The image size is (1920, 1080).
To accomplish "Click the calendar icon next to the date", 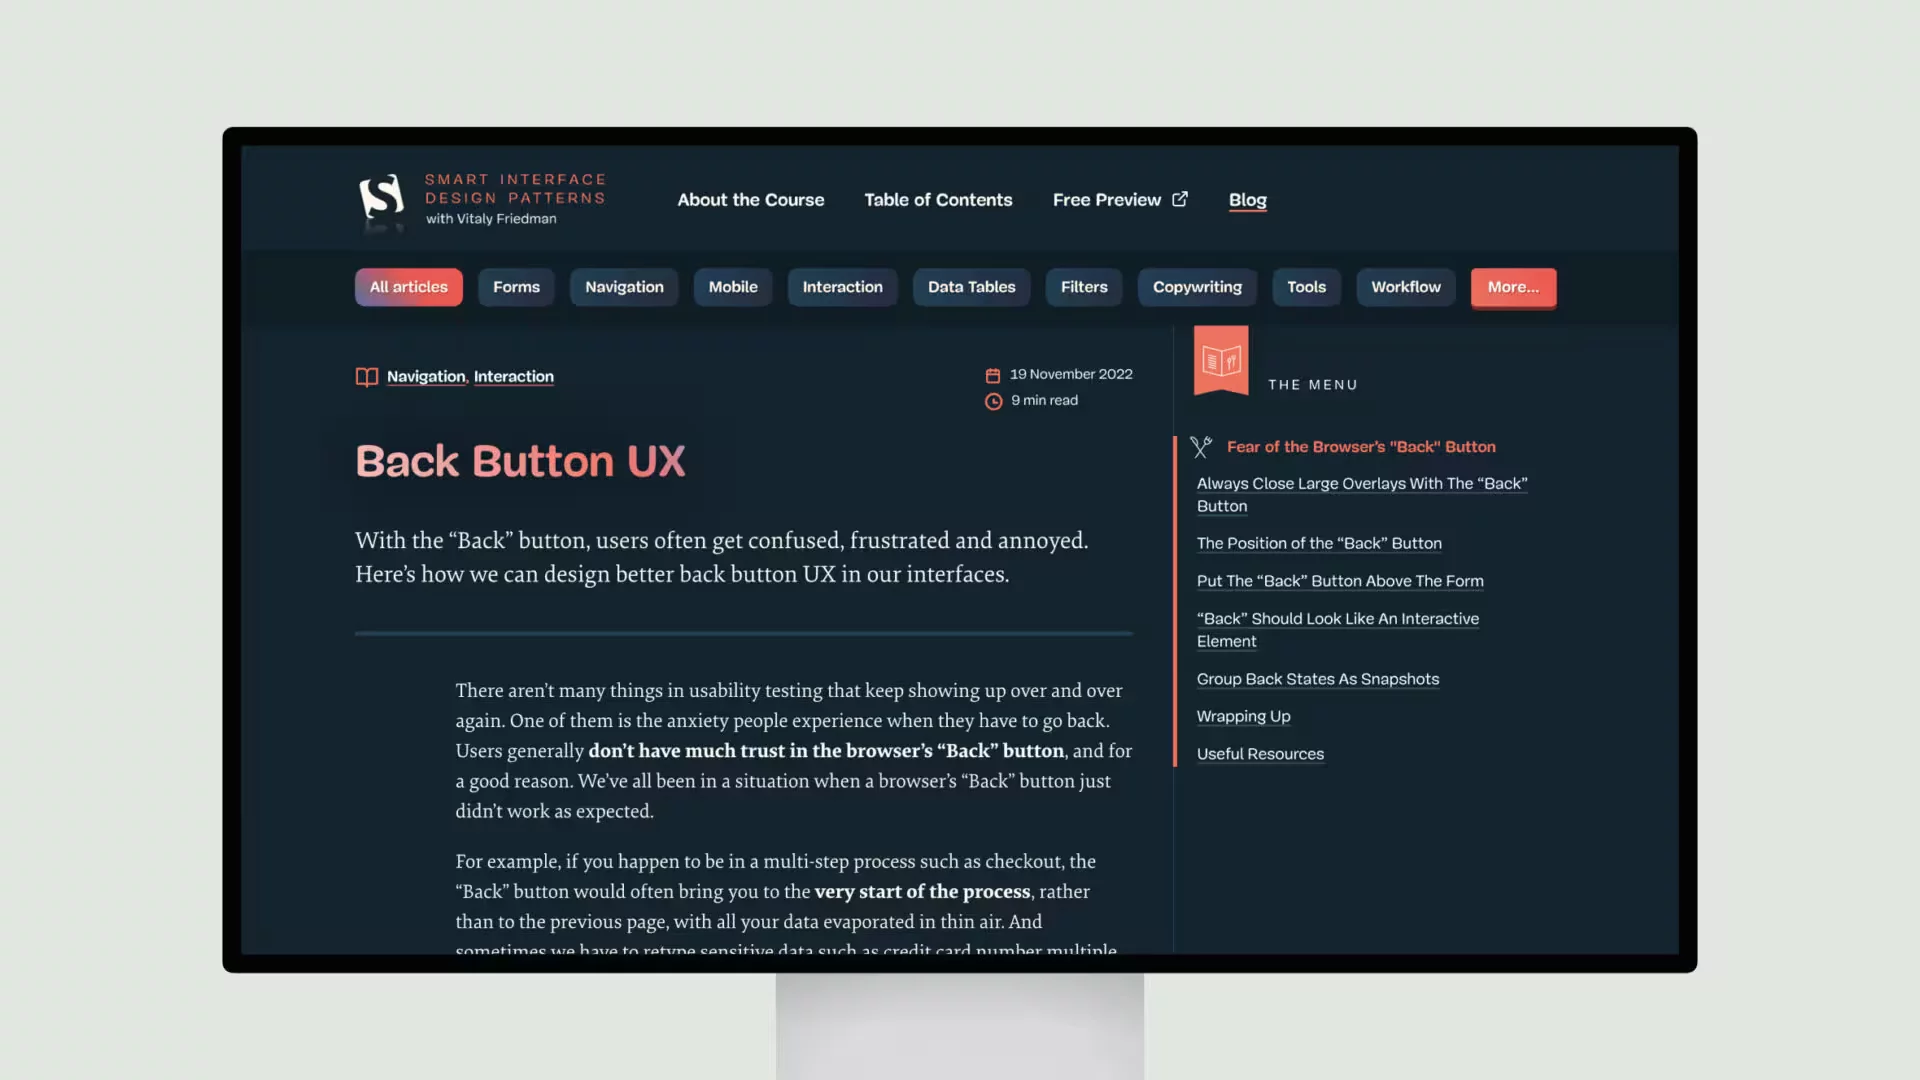I will [x=993, y=375].
